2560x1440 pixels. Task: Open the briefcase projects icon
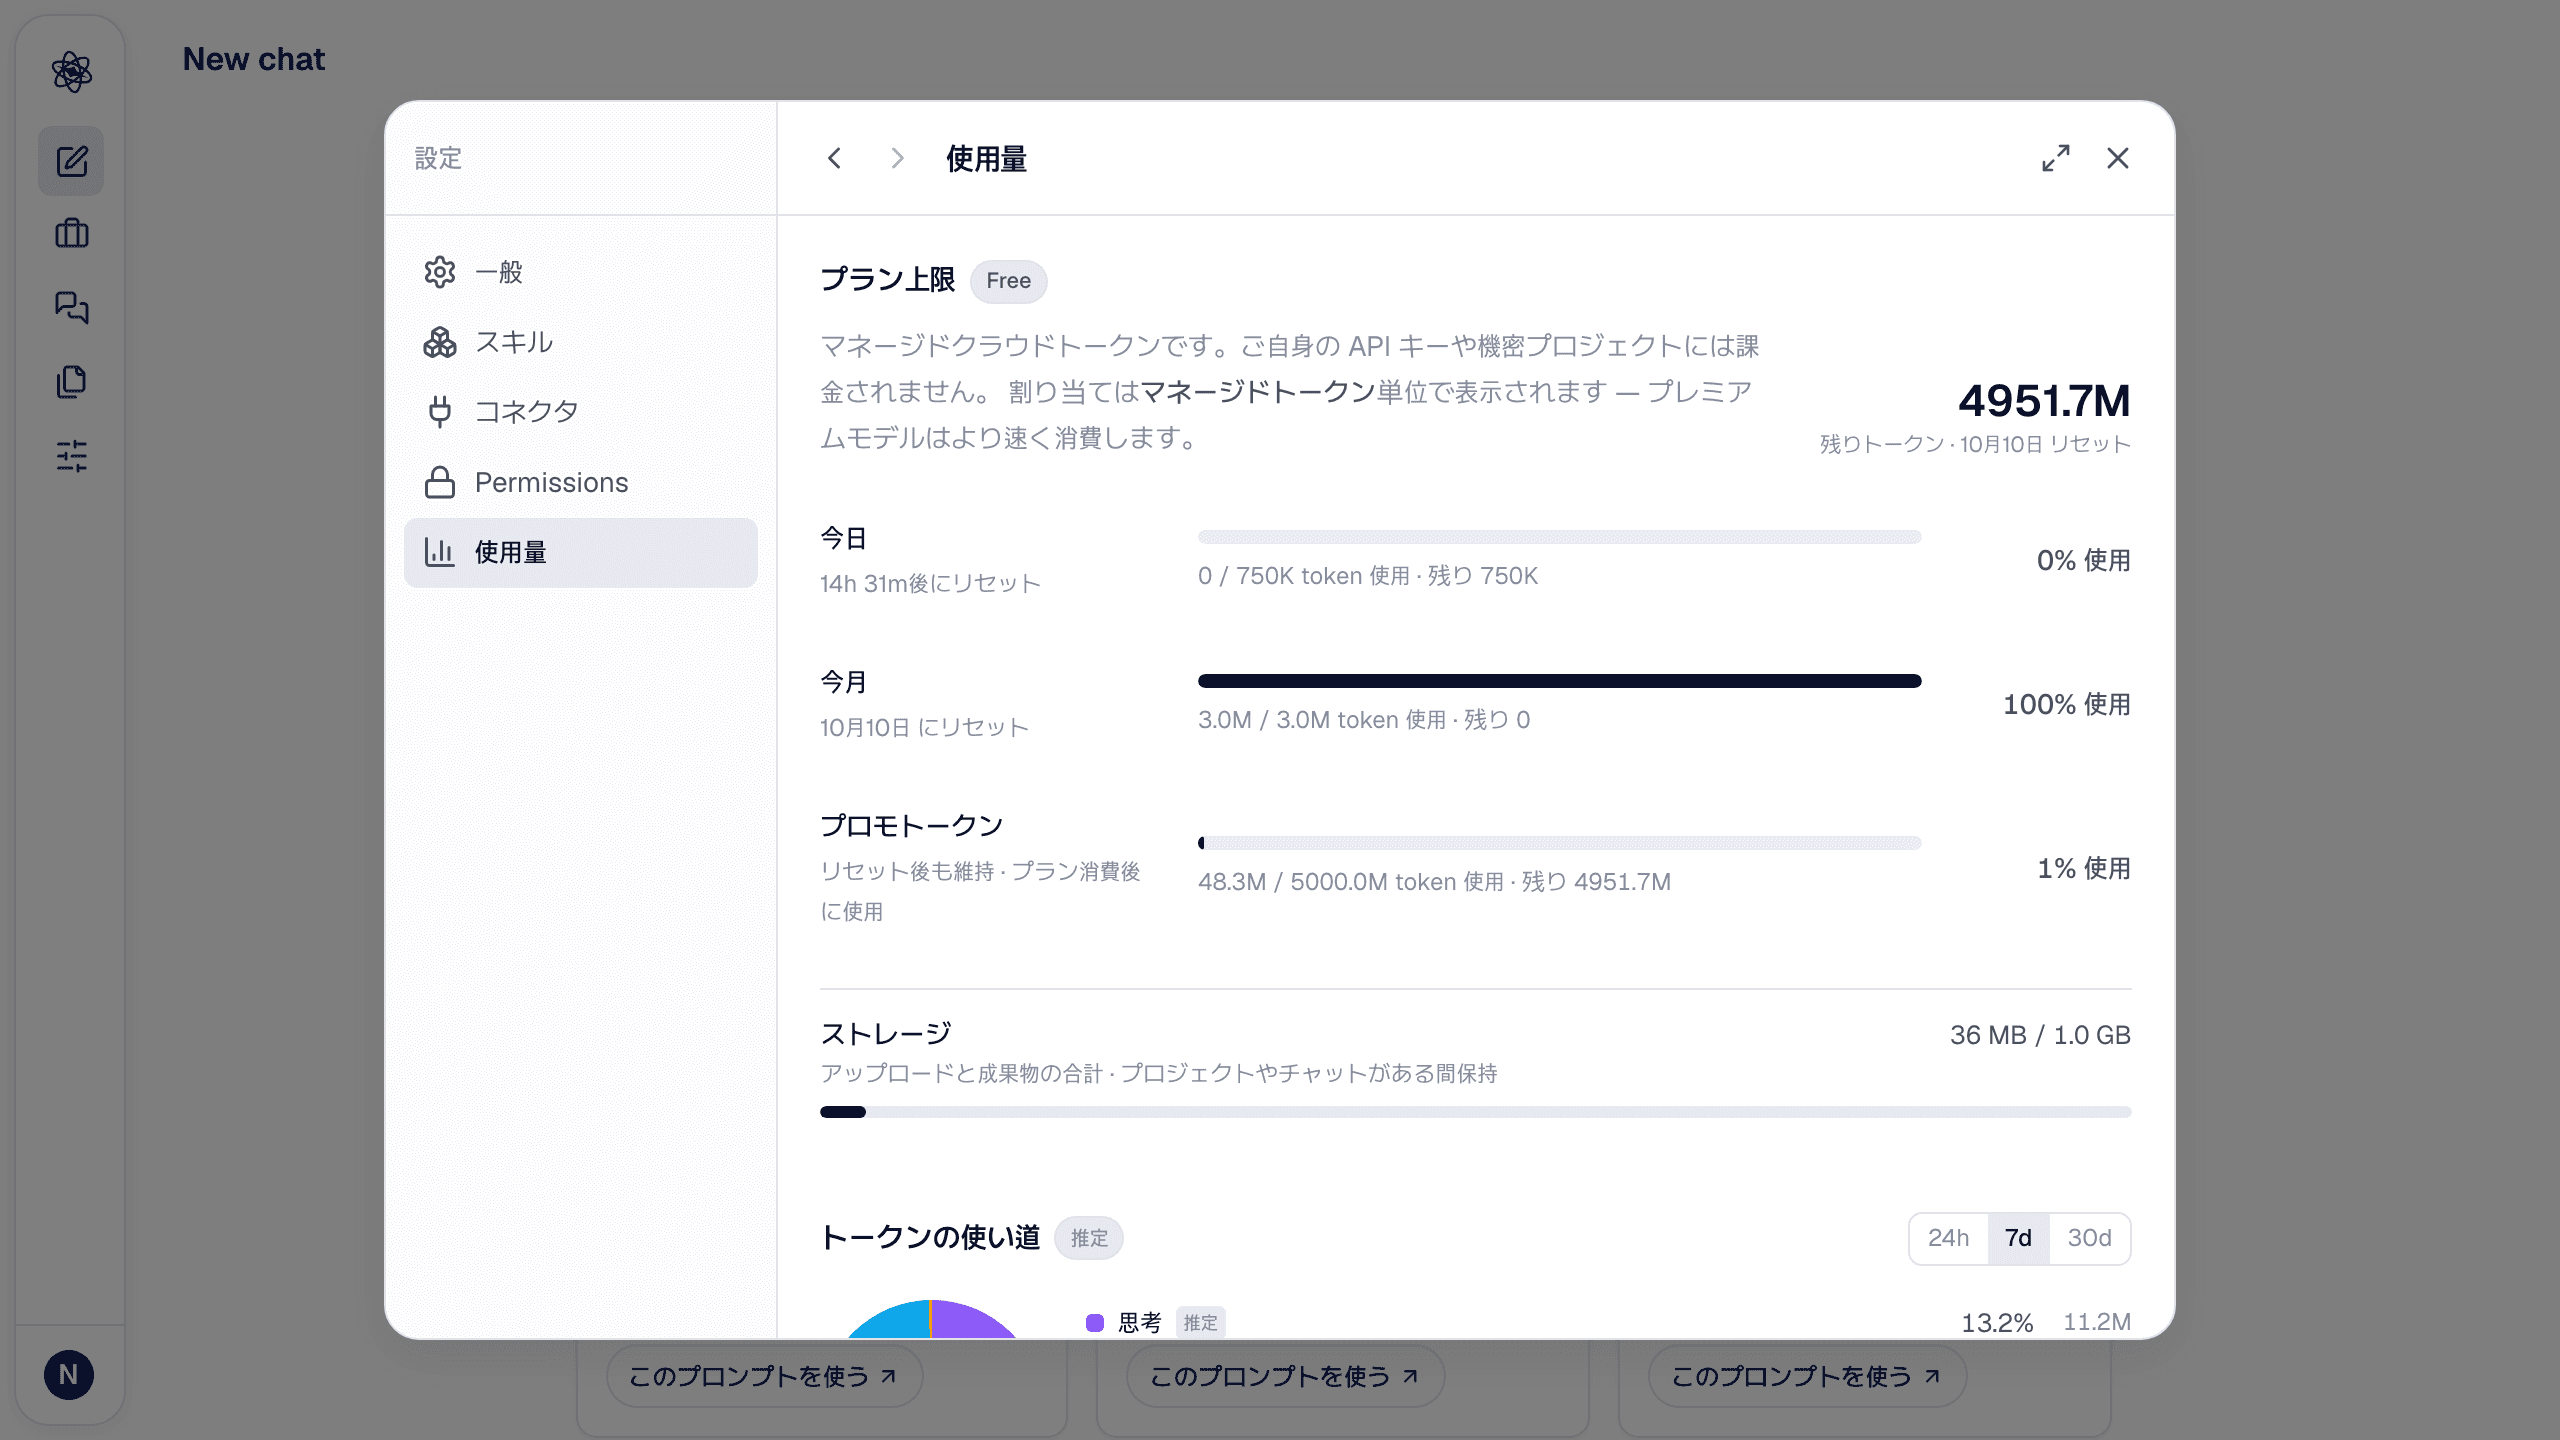tap(71, 234)
